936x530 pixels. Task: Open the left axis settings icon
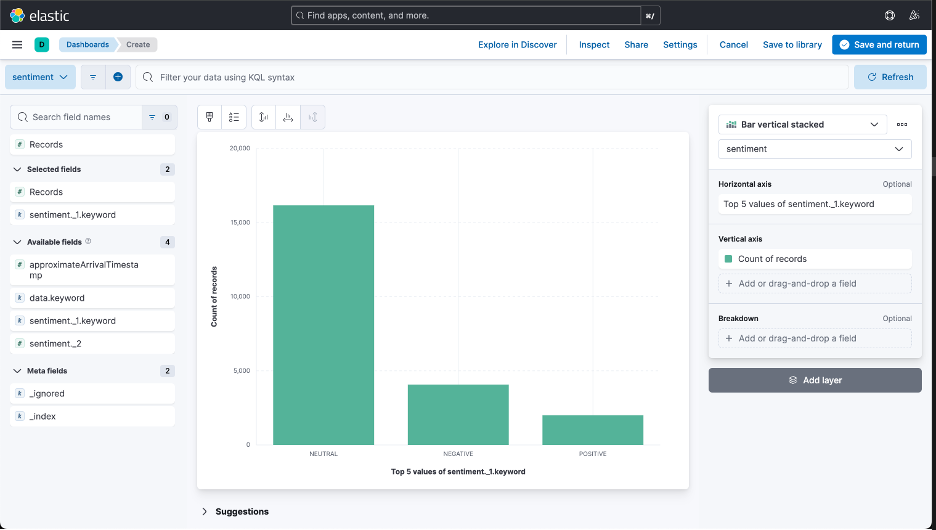pos(263,117)
